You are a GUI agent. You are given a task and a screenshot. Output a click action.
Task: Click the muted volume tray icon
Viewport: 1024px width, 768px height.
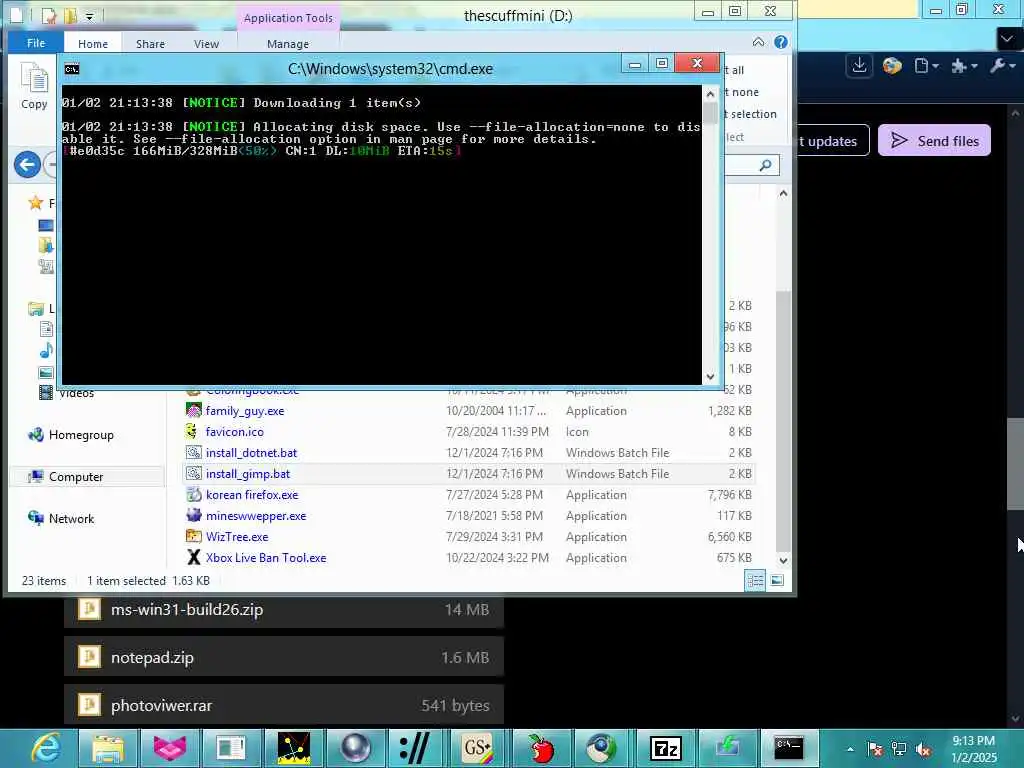click(923, 750)
